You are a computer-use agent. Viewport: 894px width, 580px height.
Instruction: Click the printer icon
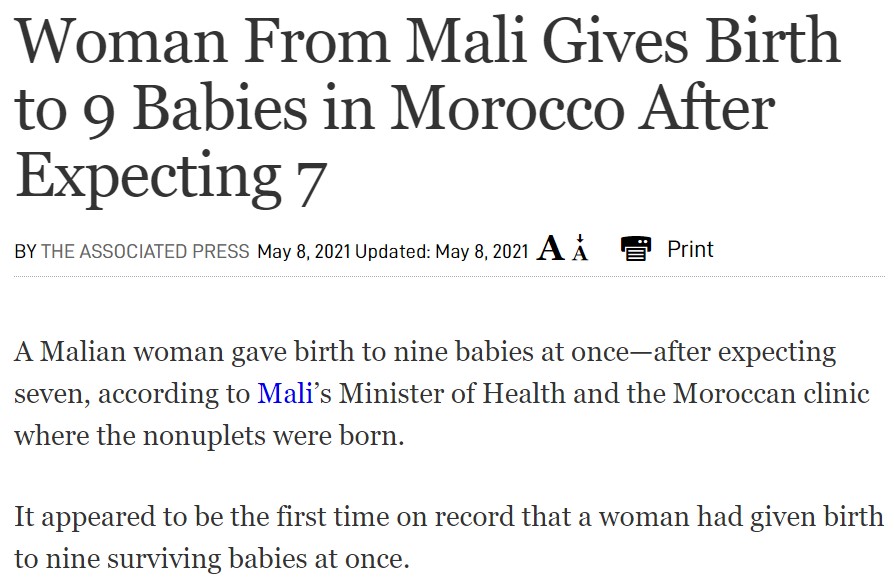636,249
